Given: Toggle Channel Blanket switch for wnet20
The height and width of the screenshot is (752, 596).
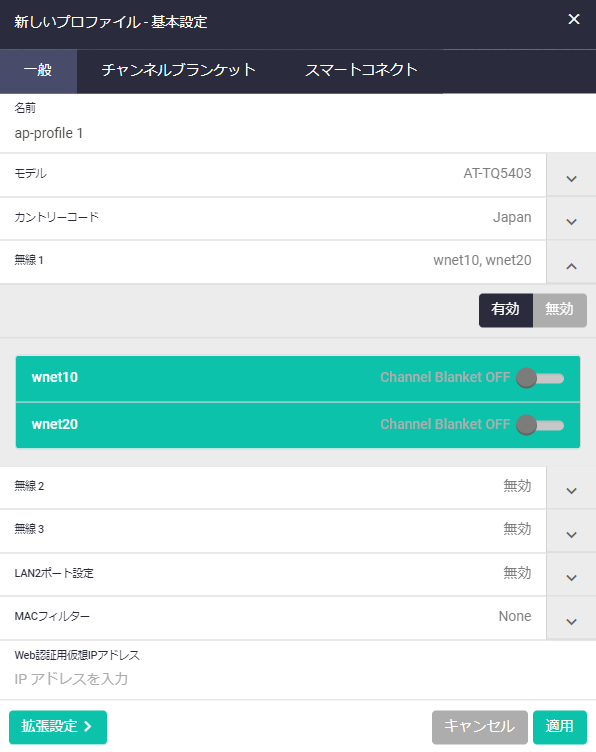Looking at the screenshot, I should (540, 425).
